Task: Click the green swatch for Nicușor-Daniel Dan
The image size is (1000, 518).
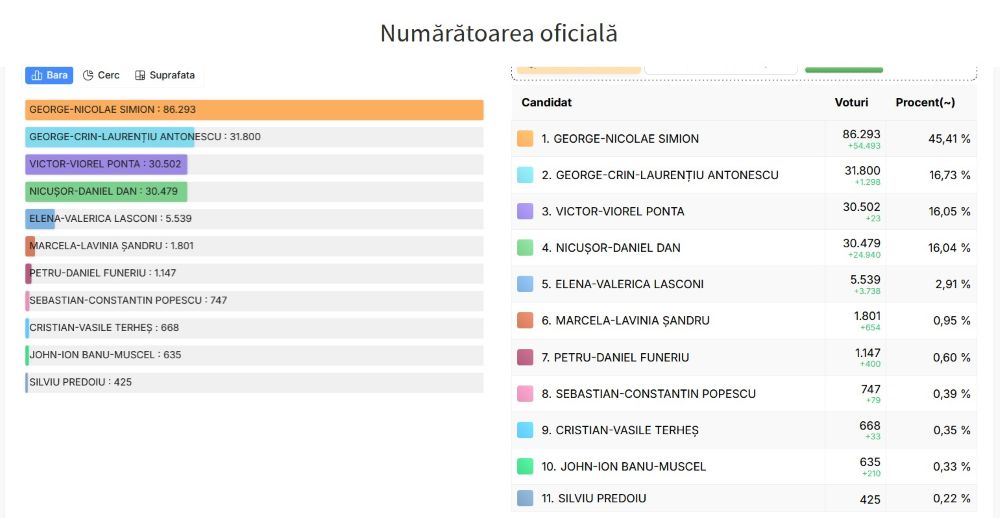Action: (x=525, y=248)
